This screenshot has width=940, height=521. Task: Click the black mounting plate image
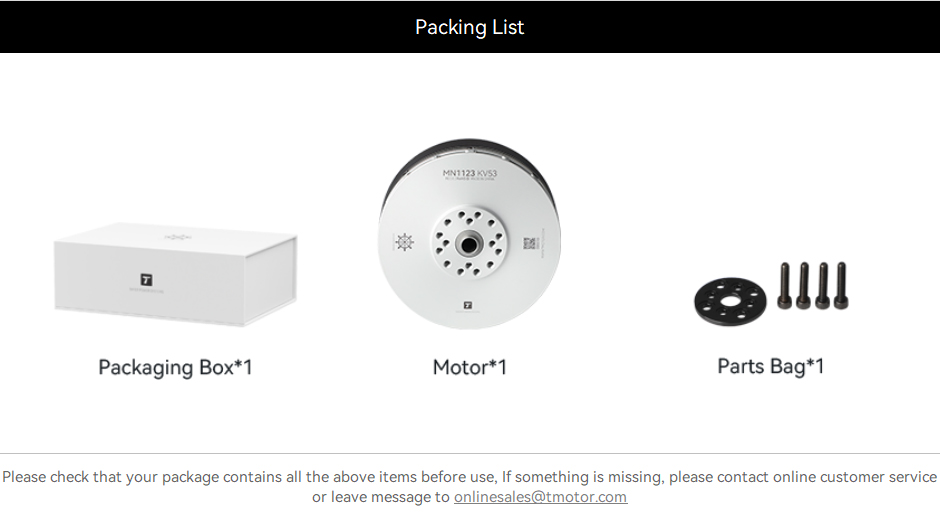click(730, 302)
